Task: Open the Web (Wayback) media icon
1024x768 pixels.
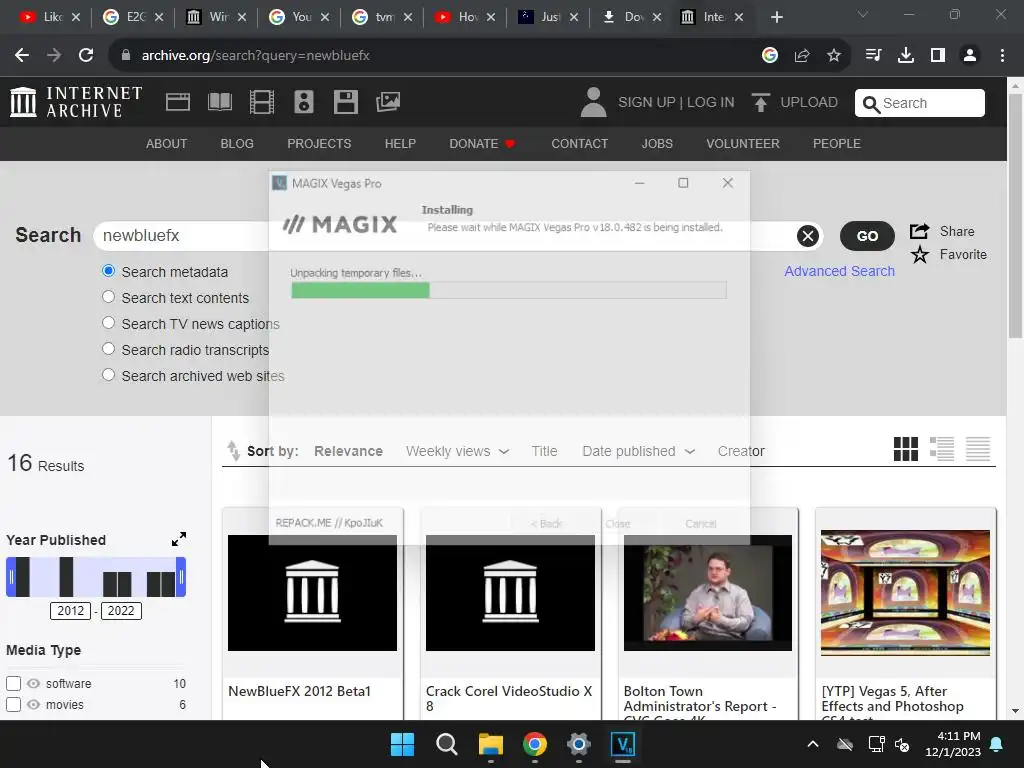Action: [x=178, y=102]
